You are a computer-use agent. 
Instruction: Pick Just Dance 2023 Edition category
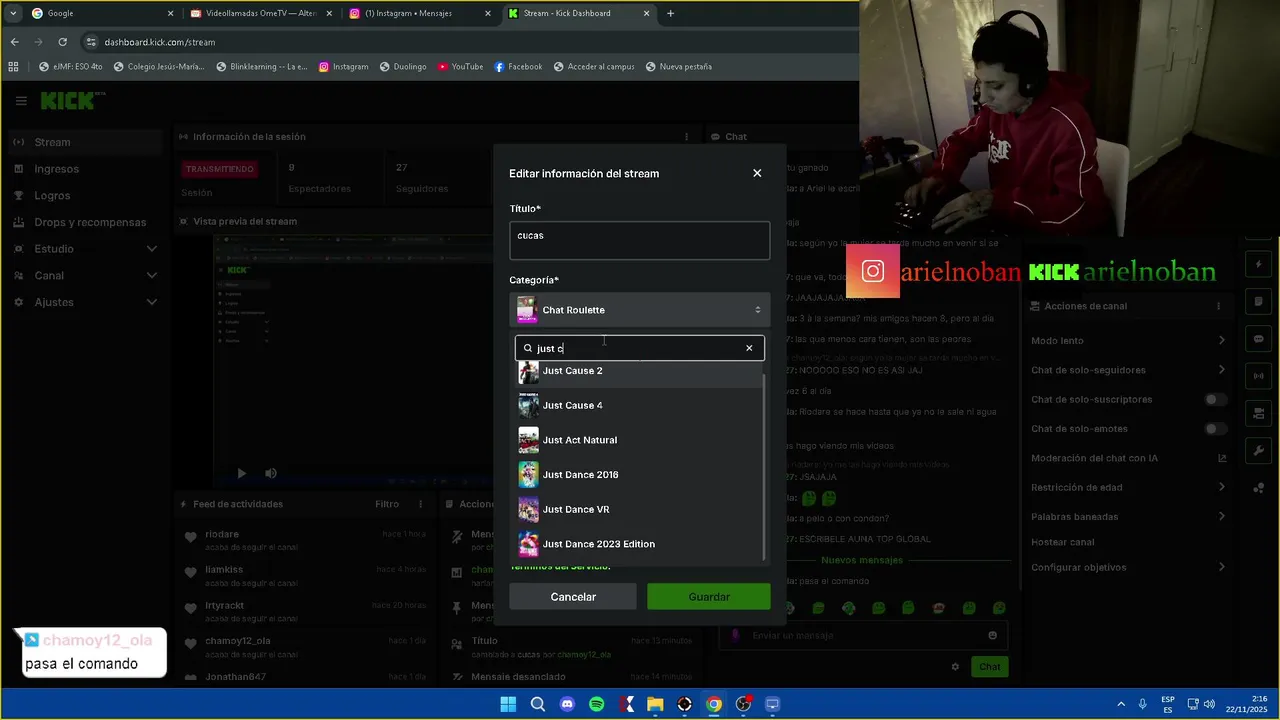(x=640, y=544)
